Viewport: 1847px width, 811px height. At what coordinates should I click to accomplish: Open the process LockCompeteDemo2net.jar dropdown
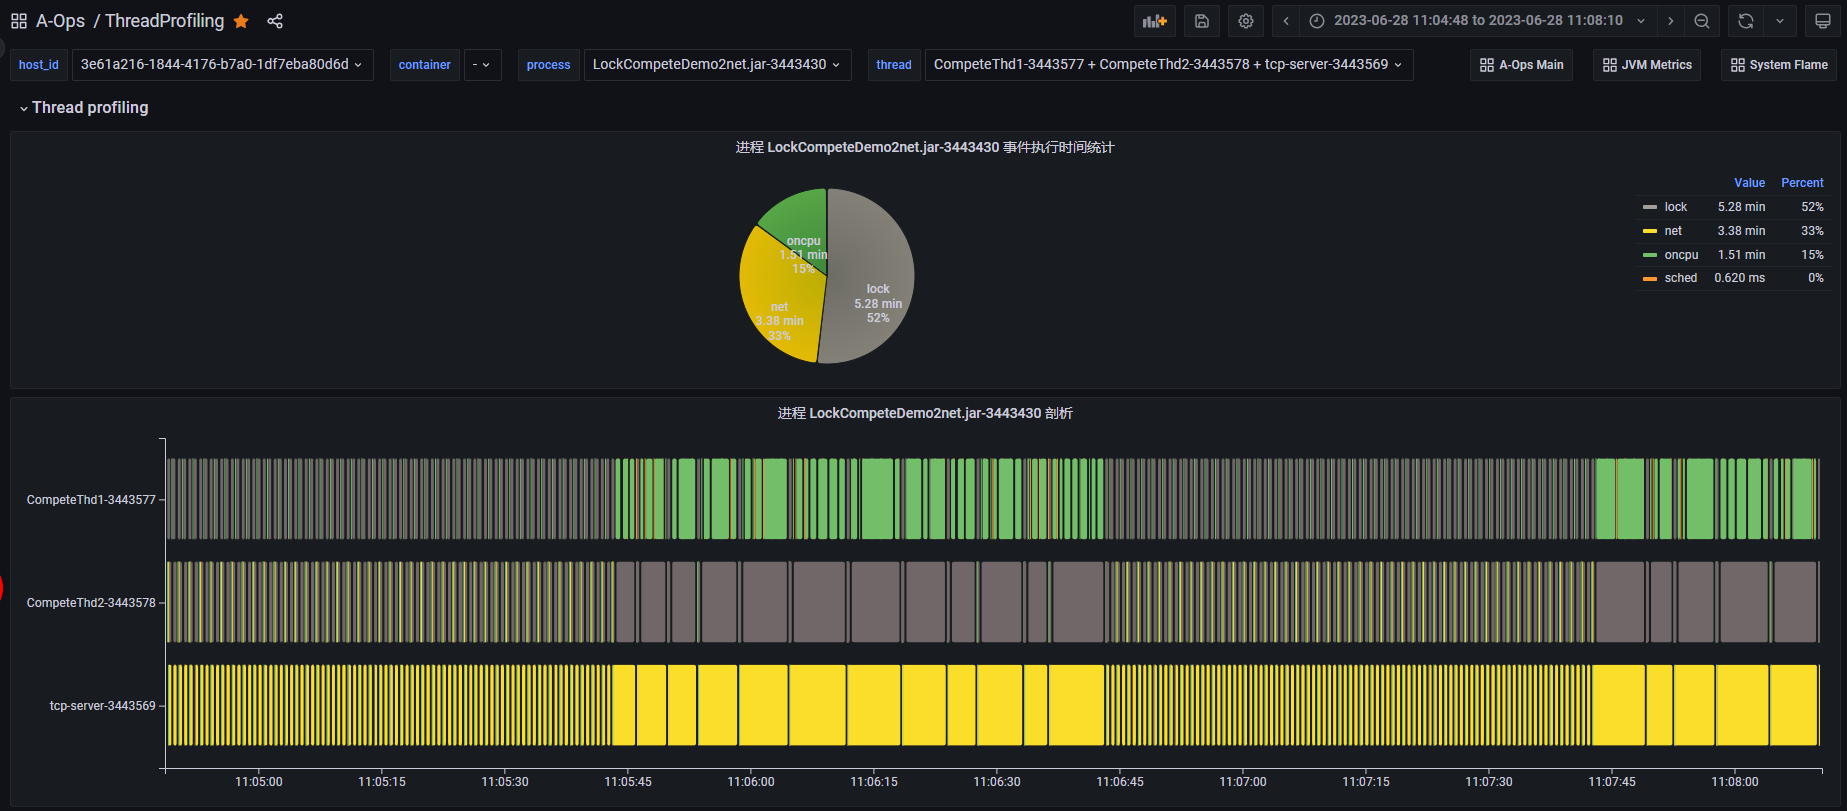[716, 65]
